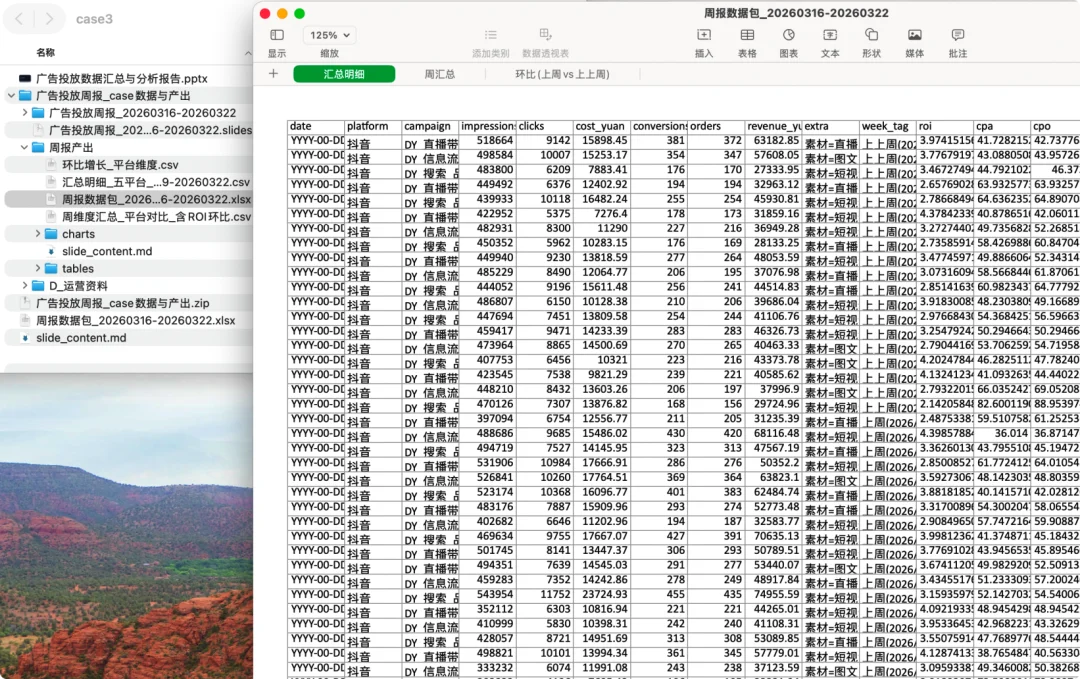
Task: Collapse the 周报产出 folder
Action: point(23,147)
